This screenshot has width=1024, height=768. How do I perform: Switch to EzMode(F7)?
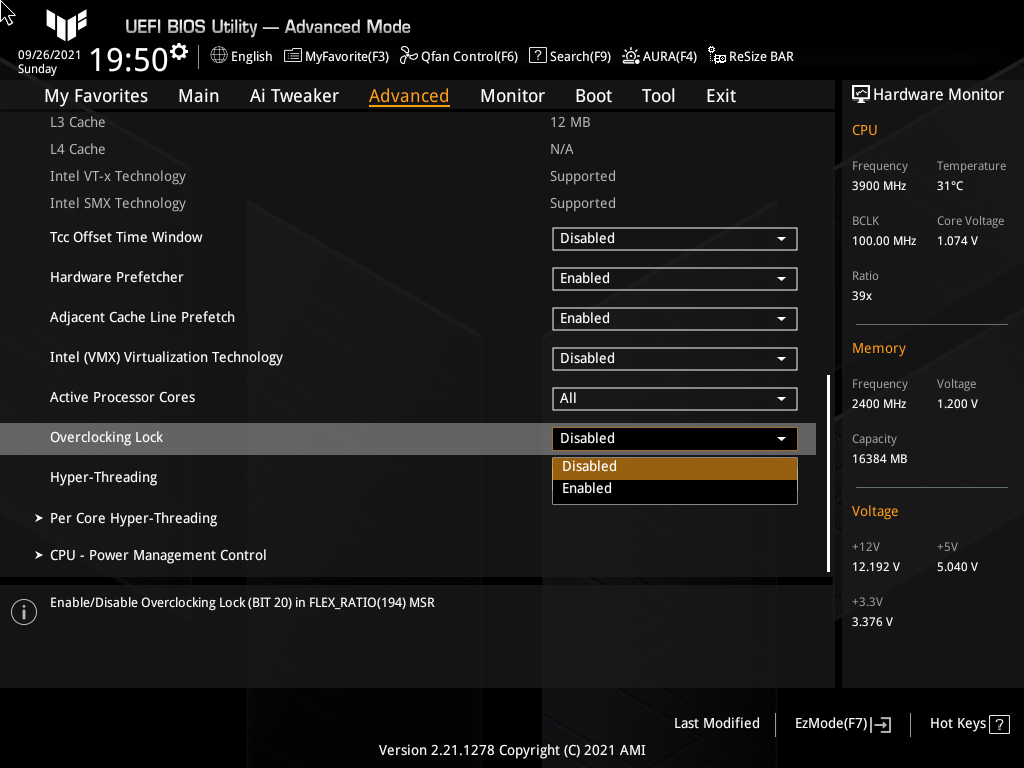pos(841,723)
